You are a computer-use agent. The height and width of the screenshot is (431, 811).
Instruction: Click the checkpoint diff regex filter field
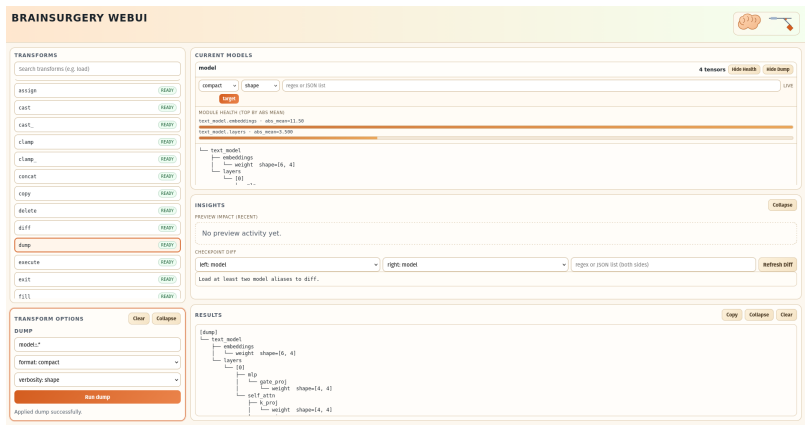click(663, 264)
